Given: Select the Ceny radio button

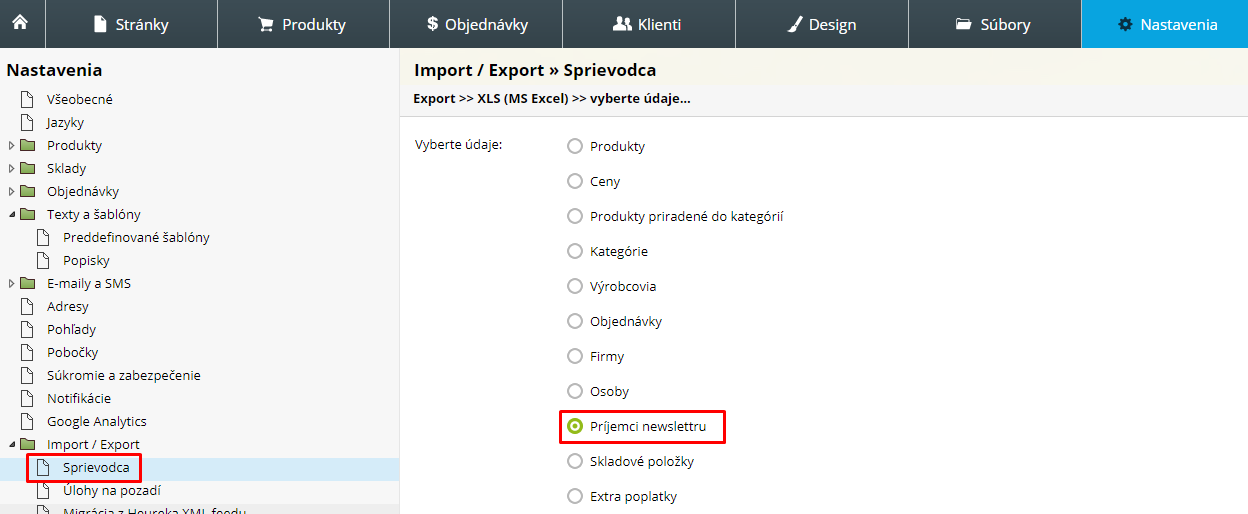Looking at the screenshot, I should 575,181.
